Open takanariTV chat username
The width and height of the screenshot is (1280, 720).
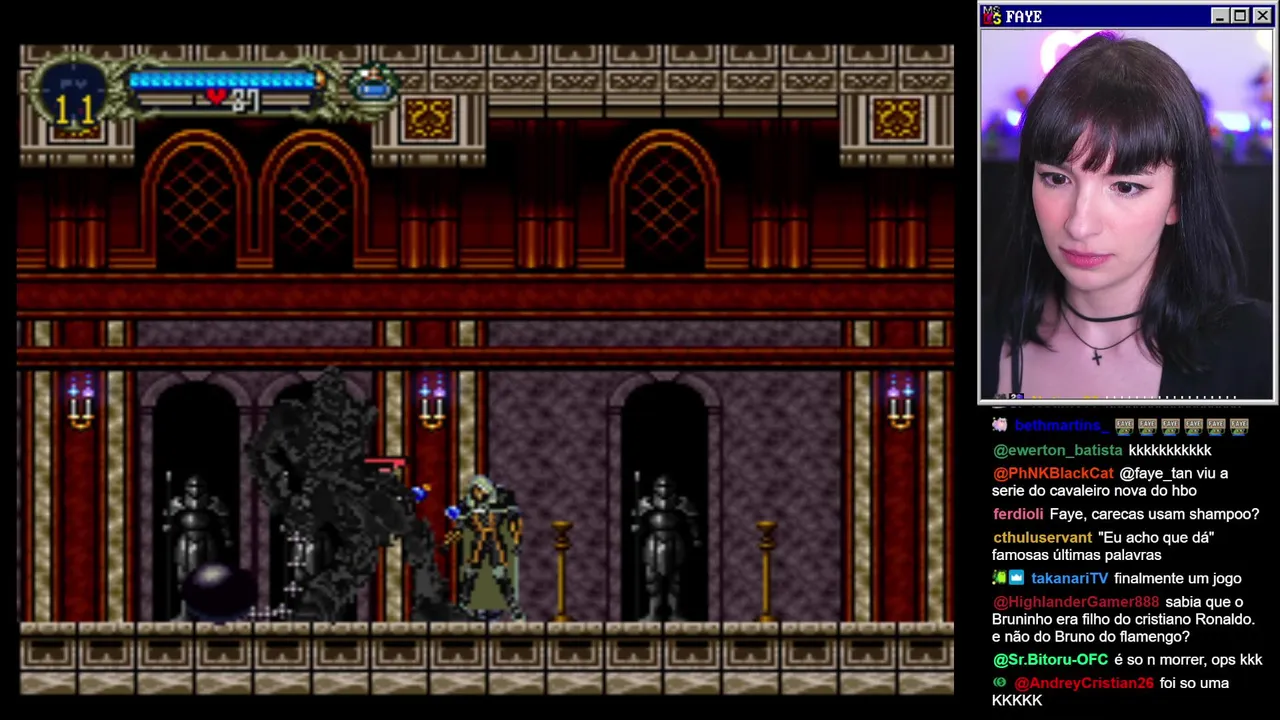click(x=1069, y=578)
